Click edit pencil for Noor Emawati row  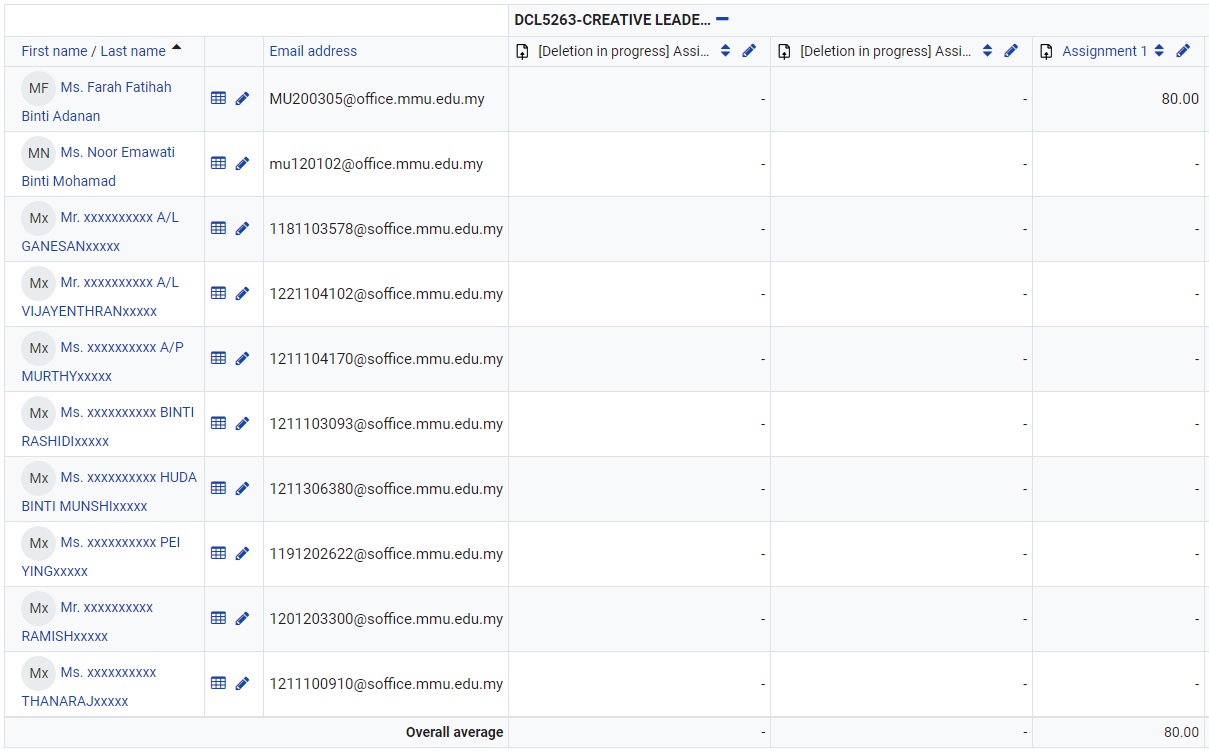coord(242,164)
